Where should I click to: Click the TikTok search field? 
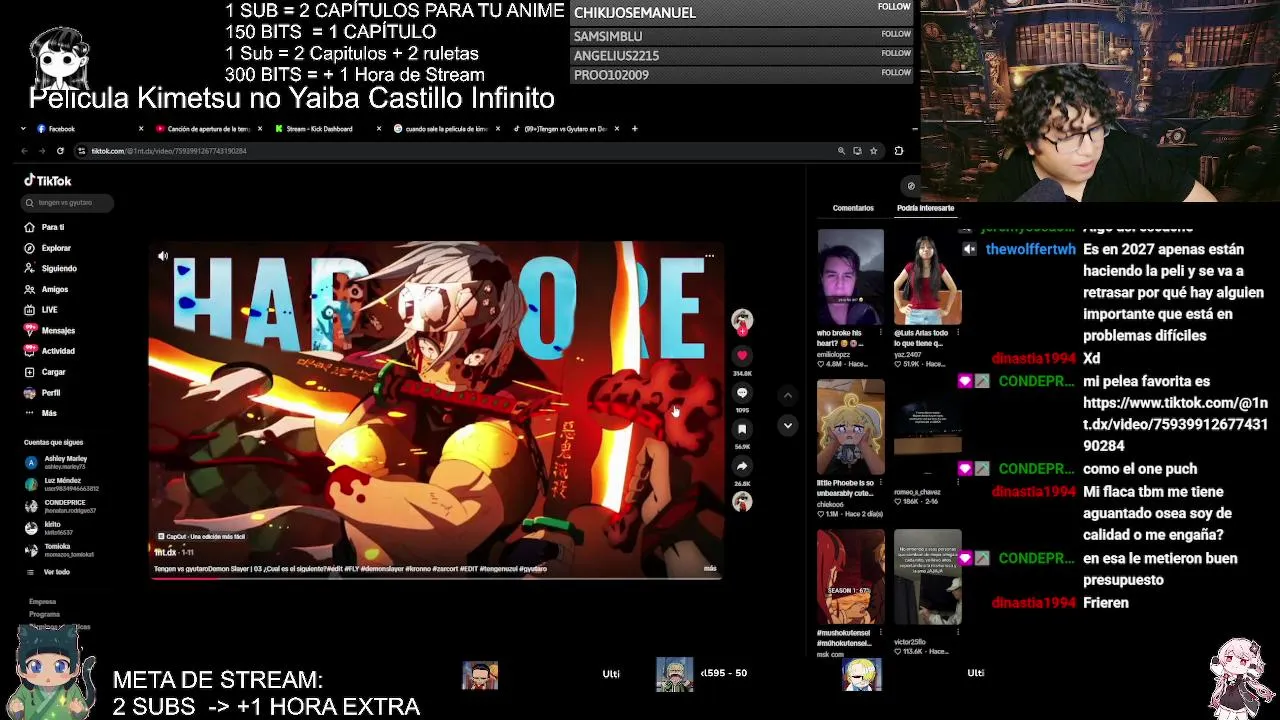pos(68,202)
